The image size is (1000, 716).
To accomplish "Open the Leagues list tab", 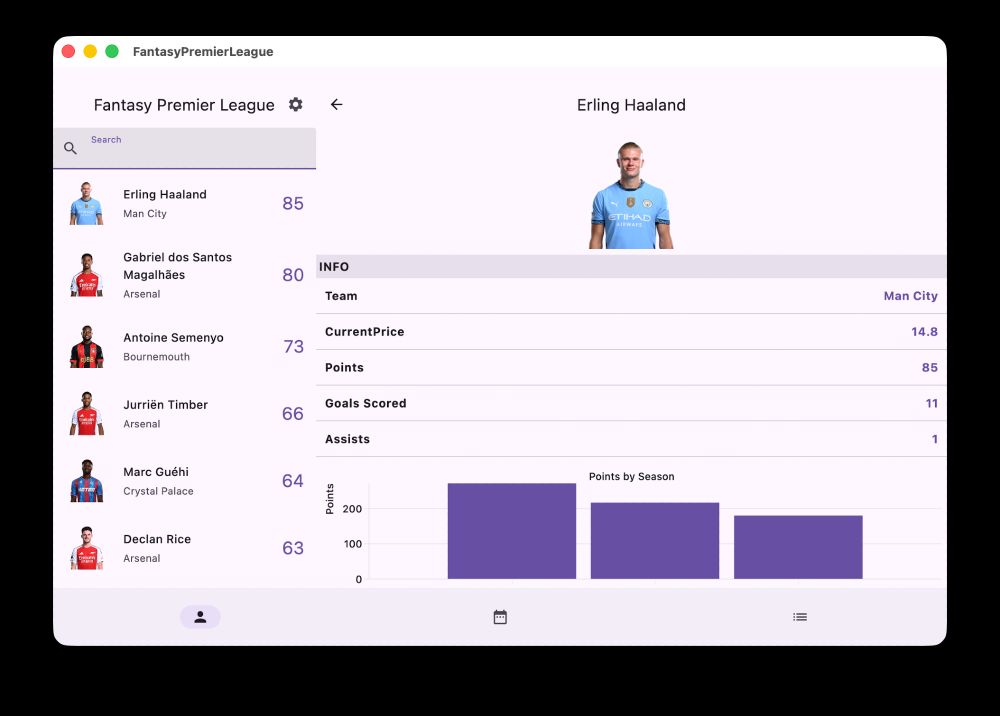I will tap(800, 617).
